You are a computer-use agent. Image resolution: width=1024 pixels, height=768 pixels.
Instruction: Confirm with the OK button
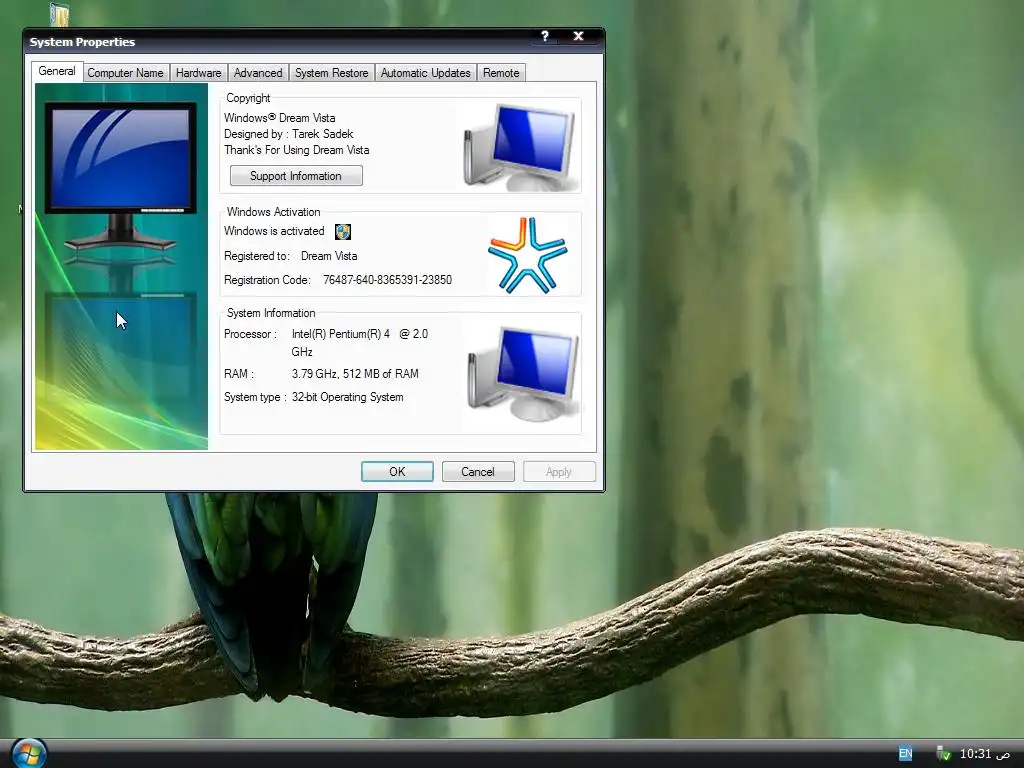(x=397, y=472)
